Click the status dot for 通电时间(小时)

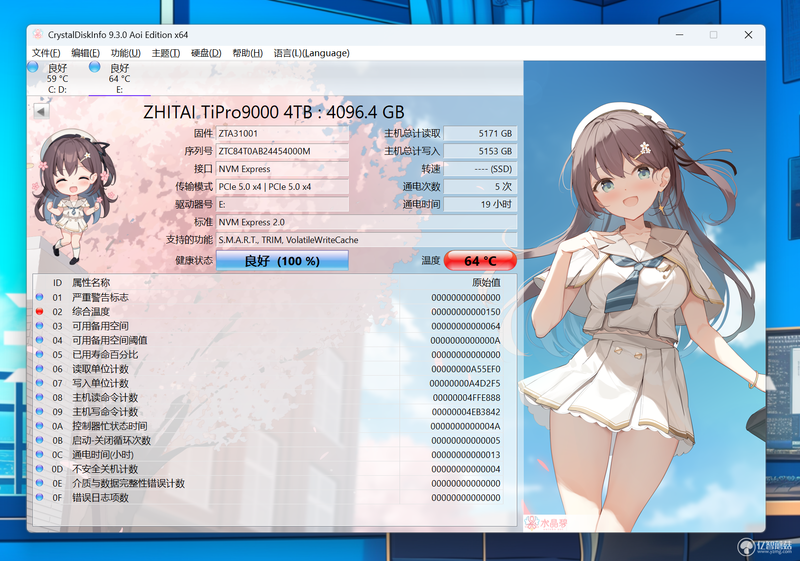pyautogui.click(x=39, y=454)
